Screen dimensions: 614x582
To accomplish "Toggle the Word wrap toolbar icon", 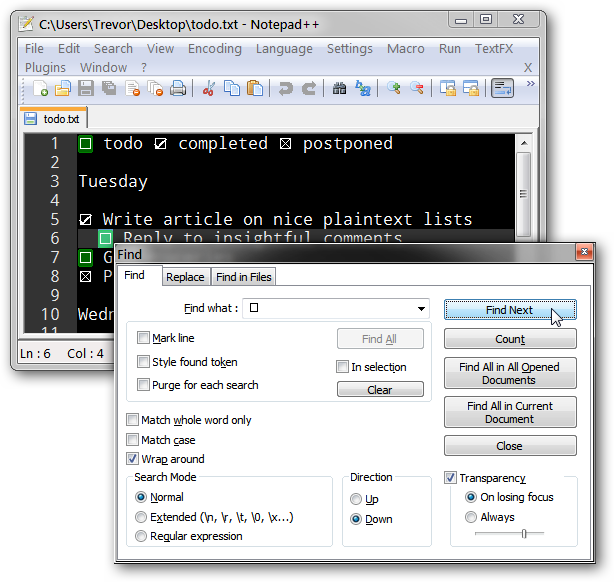I will (x=502, y=88).
